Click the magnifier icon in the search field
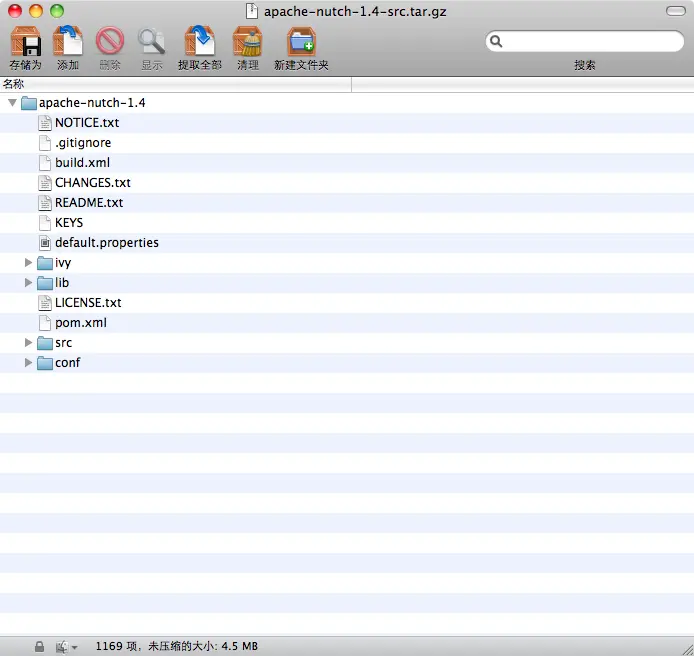Screen dimensions: 694x656 click(x=496, y=42)
